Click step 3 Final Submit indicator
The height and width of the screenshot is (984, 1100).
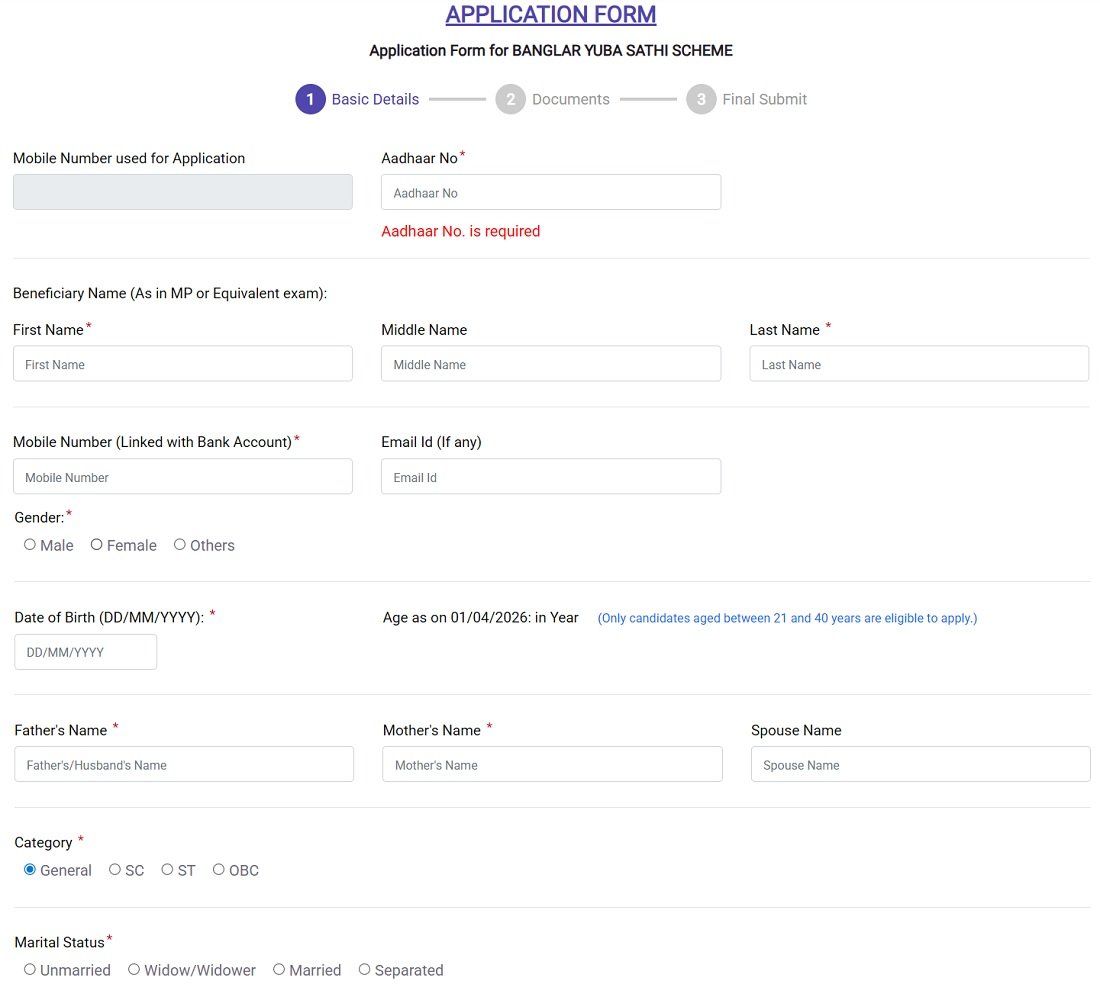[700, 99]
